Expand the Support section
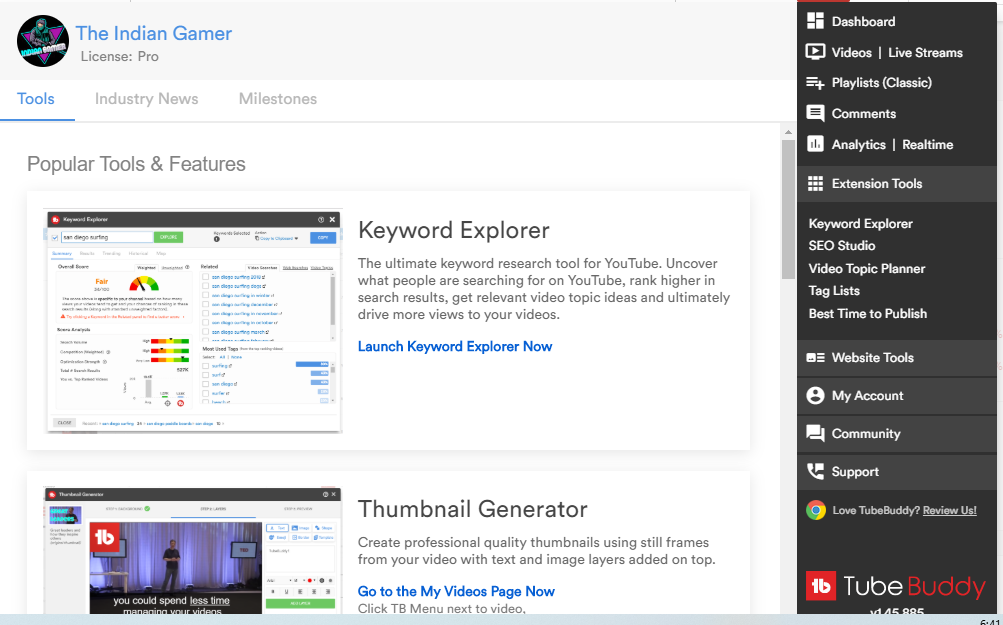Image resolution: width=1003 pixels, height=625 pixels. click(x=896, y=471)
